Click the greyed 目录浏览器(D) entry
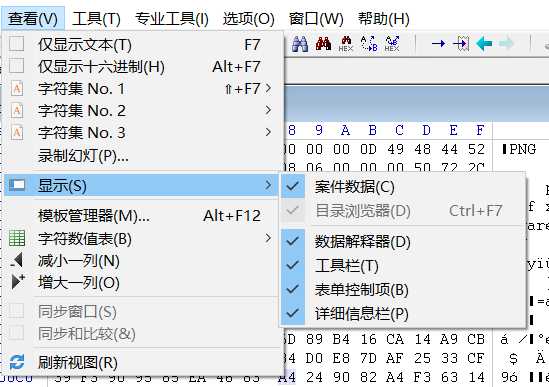549x387 pixels. point(403,210)
